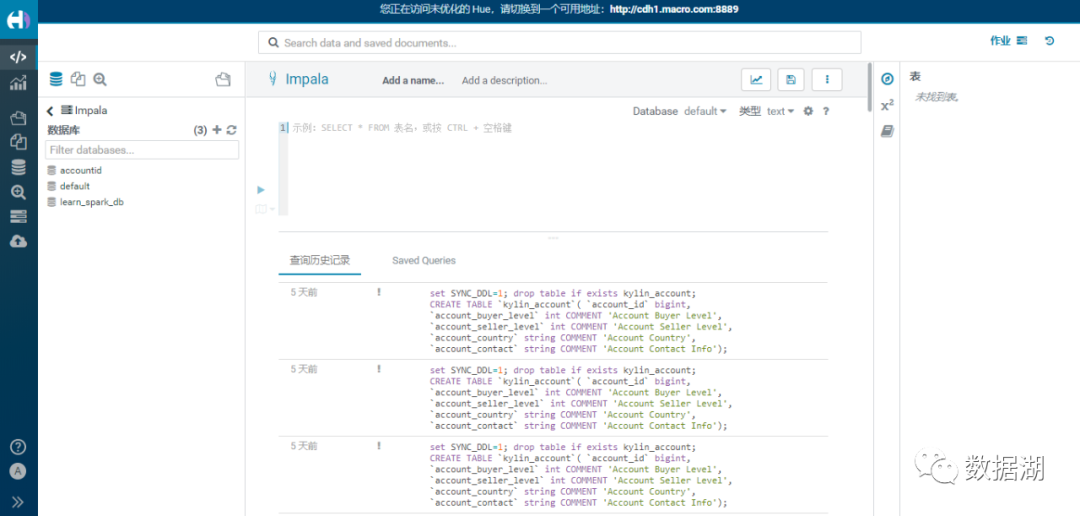Go back with arrow next to Impala

click(50, 111)
